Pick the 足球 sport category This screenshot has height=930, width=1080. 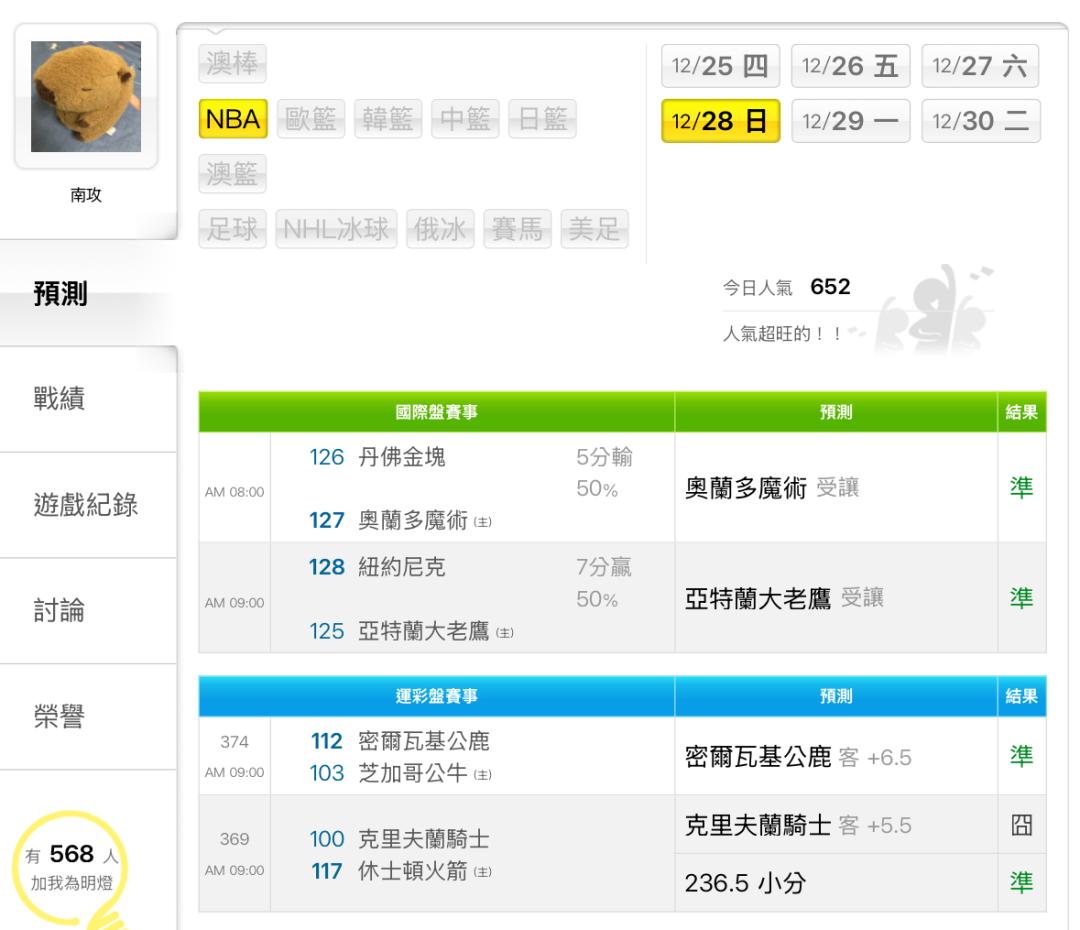[232, 229]
